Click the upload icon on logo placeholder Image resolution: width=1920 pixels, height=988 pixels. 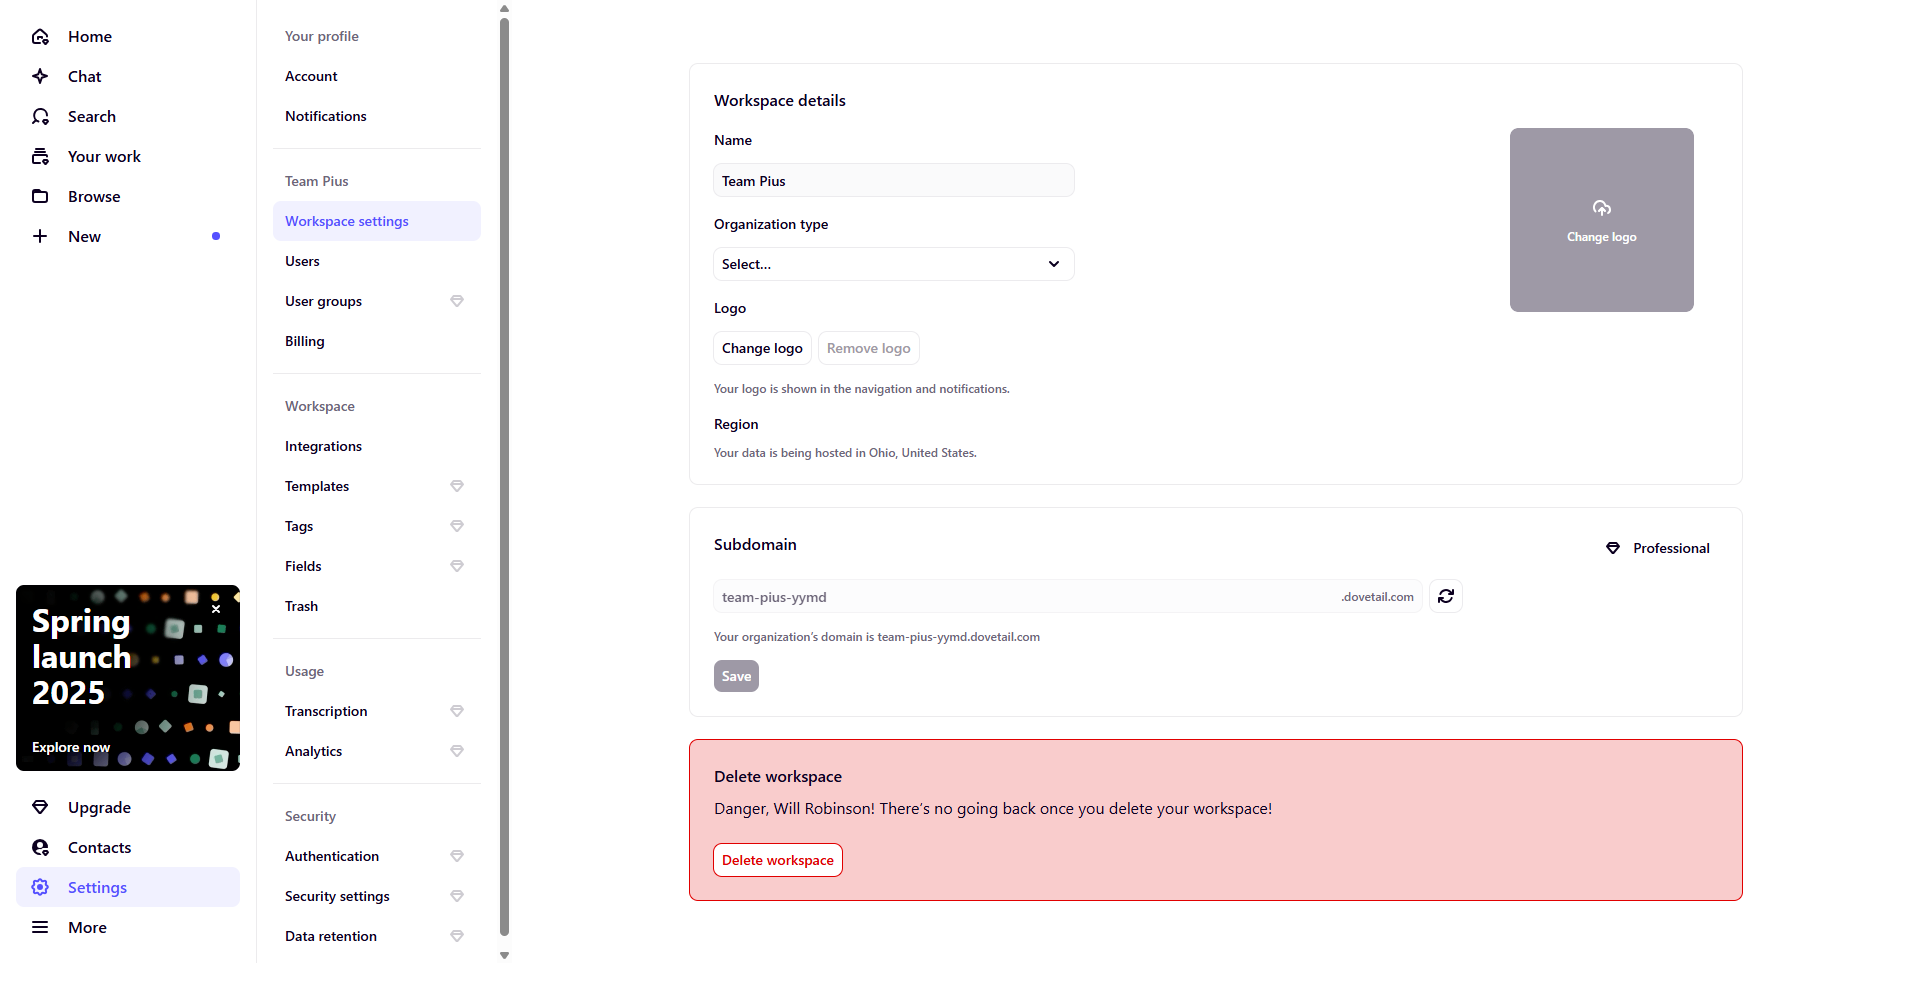(x=1601, y=208)
